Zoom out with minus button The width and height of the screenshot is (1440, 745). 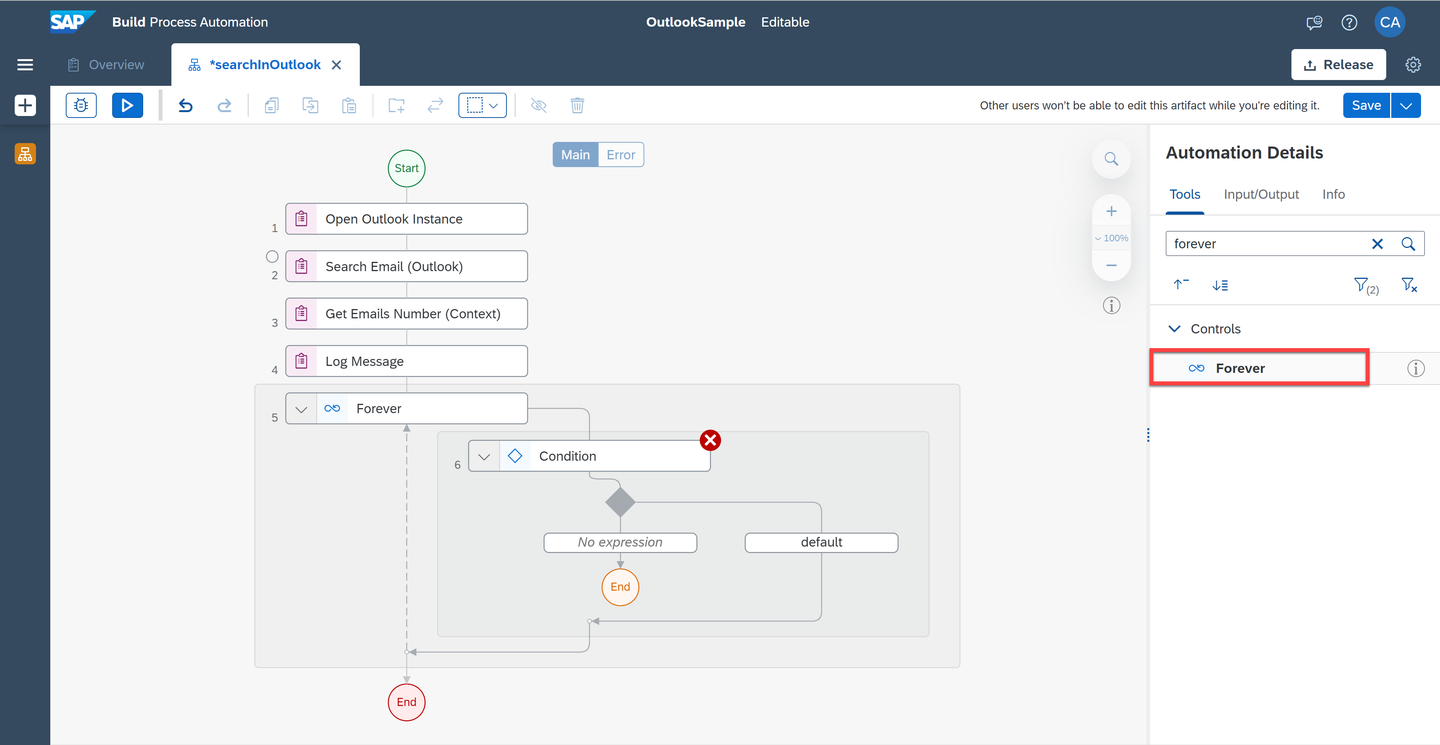(1111, 265)
